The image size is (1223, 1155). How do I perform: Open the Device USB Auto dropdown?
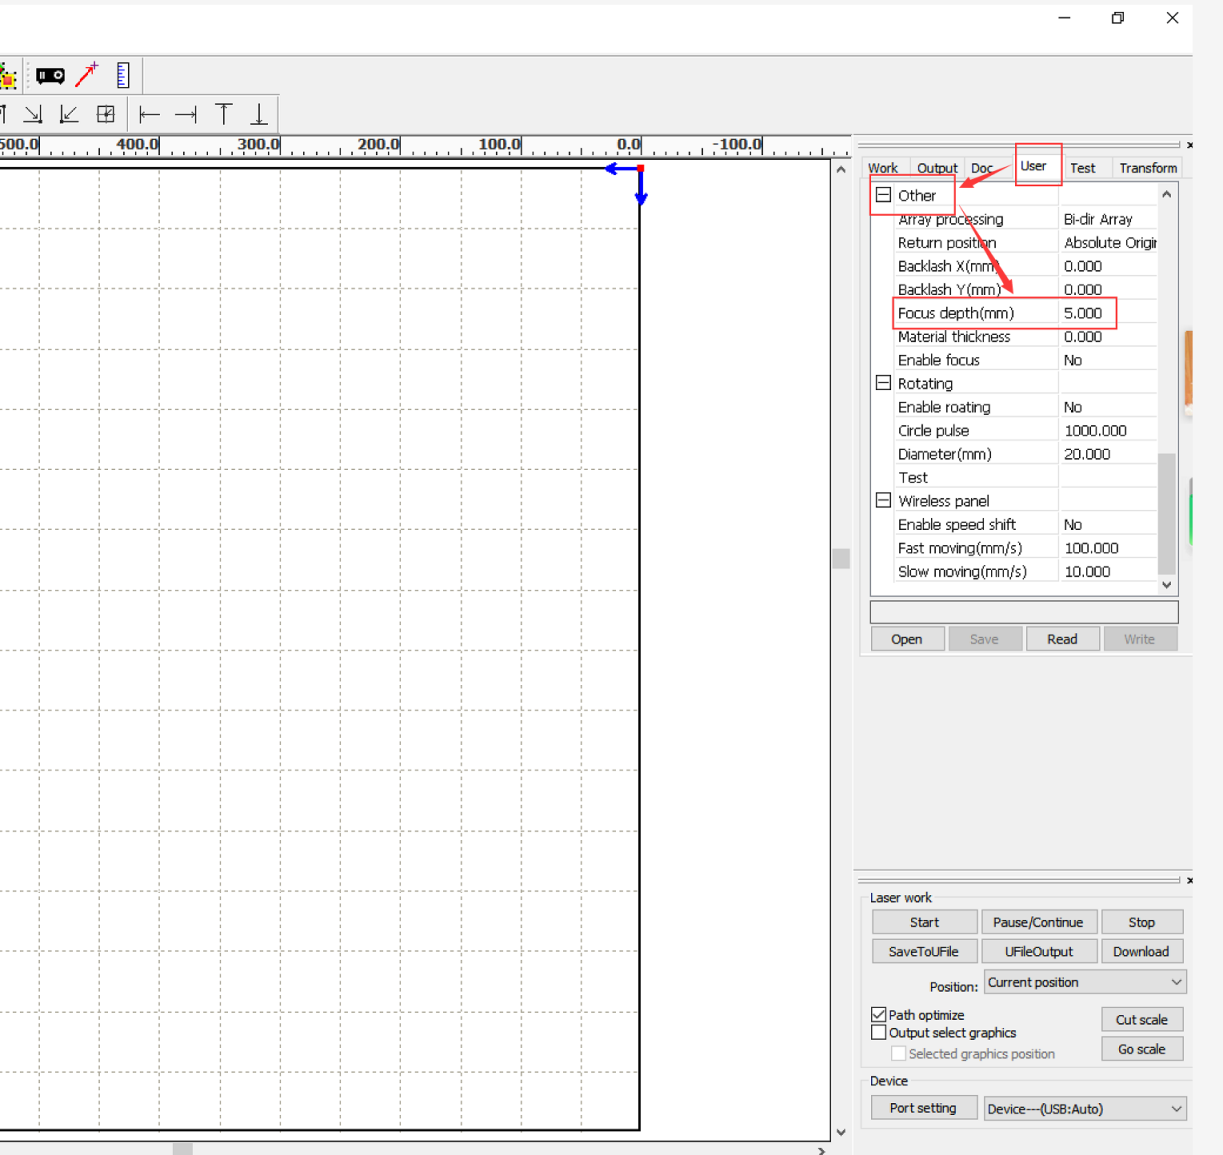(x=1084, y=1109)
